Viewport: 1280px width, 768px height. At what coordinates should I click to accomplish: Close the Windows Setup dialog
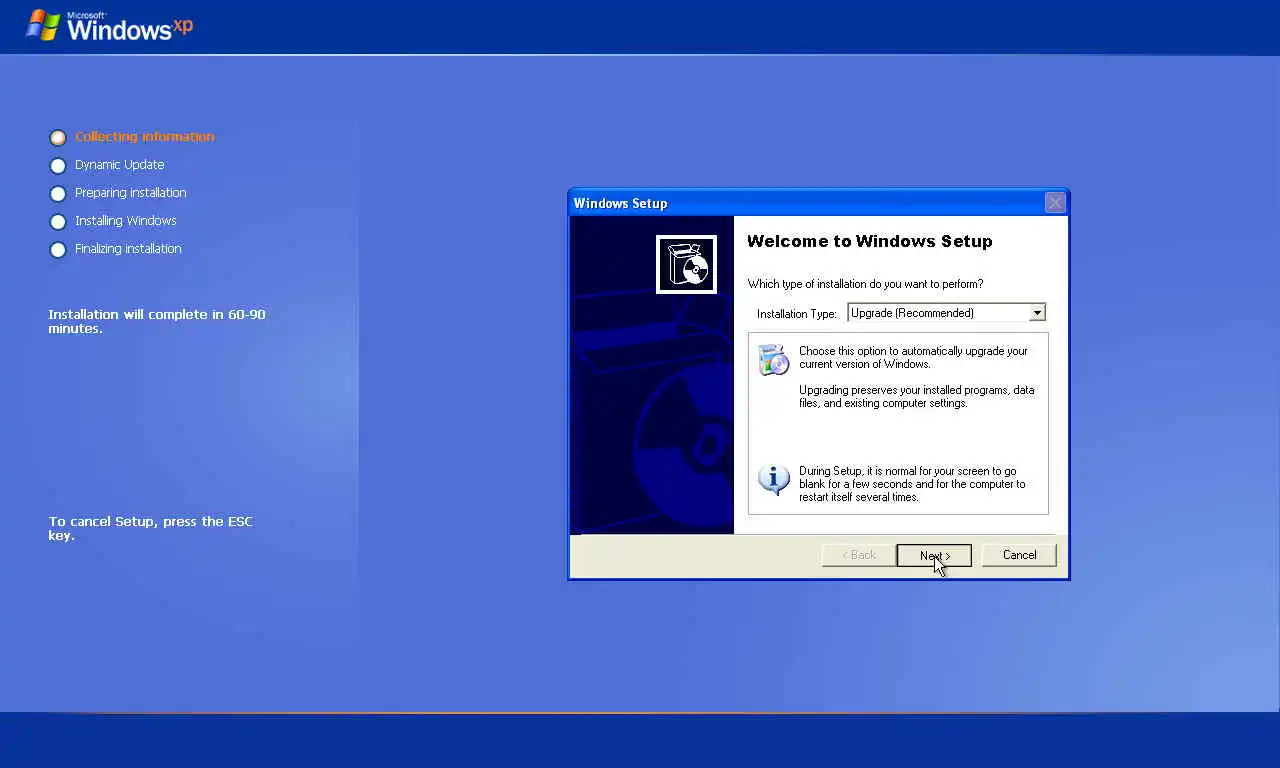pyautogui.click(x=1055, y=203)
